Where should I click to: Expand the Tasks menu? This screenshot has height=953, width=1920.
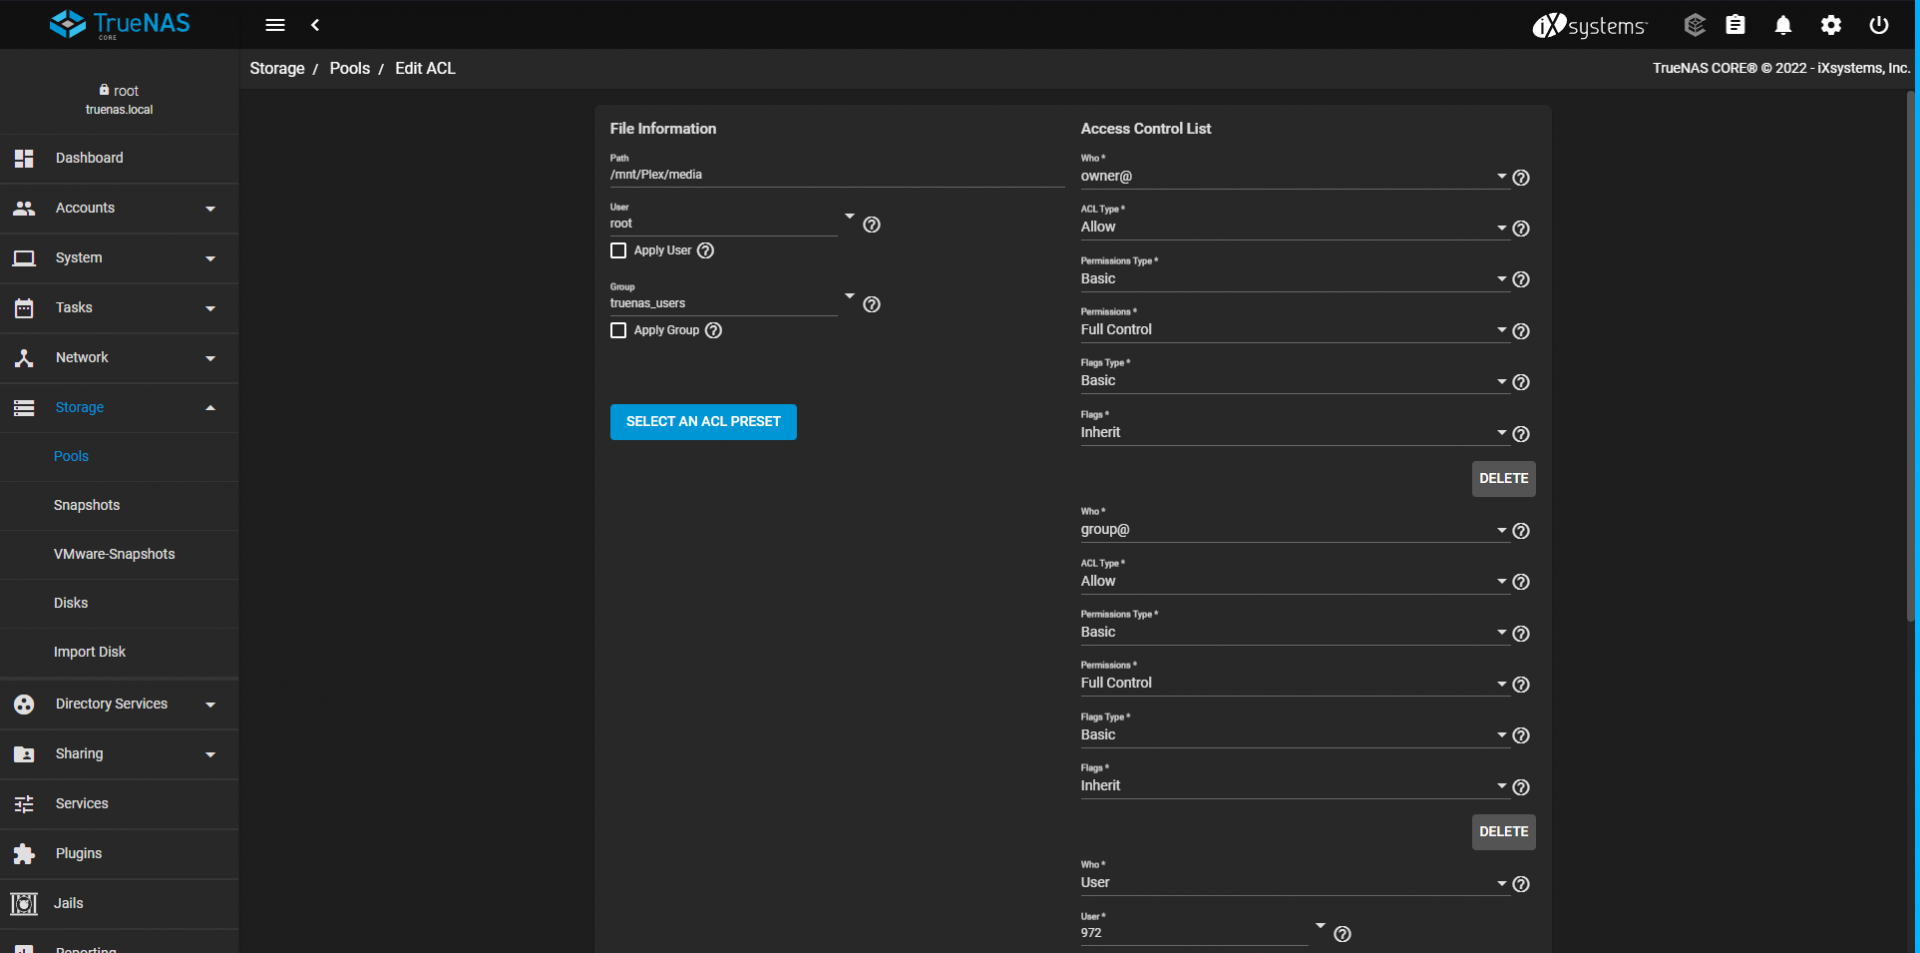point(119,308)
